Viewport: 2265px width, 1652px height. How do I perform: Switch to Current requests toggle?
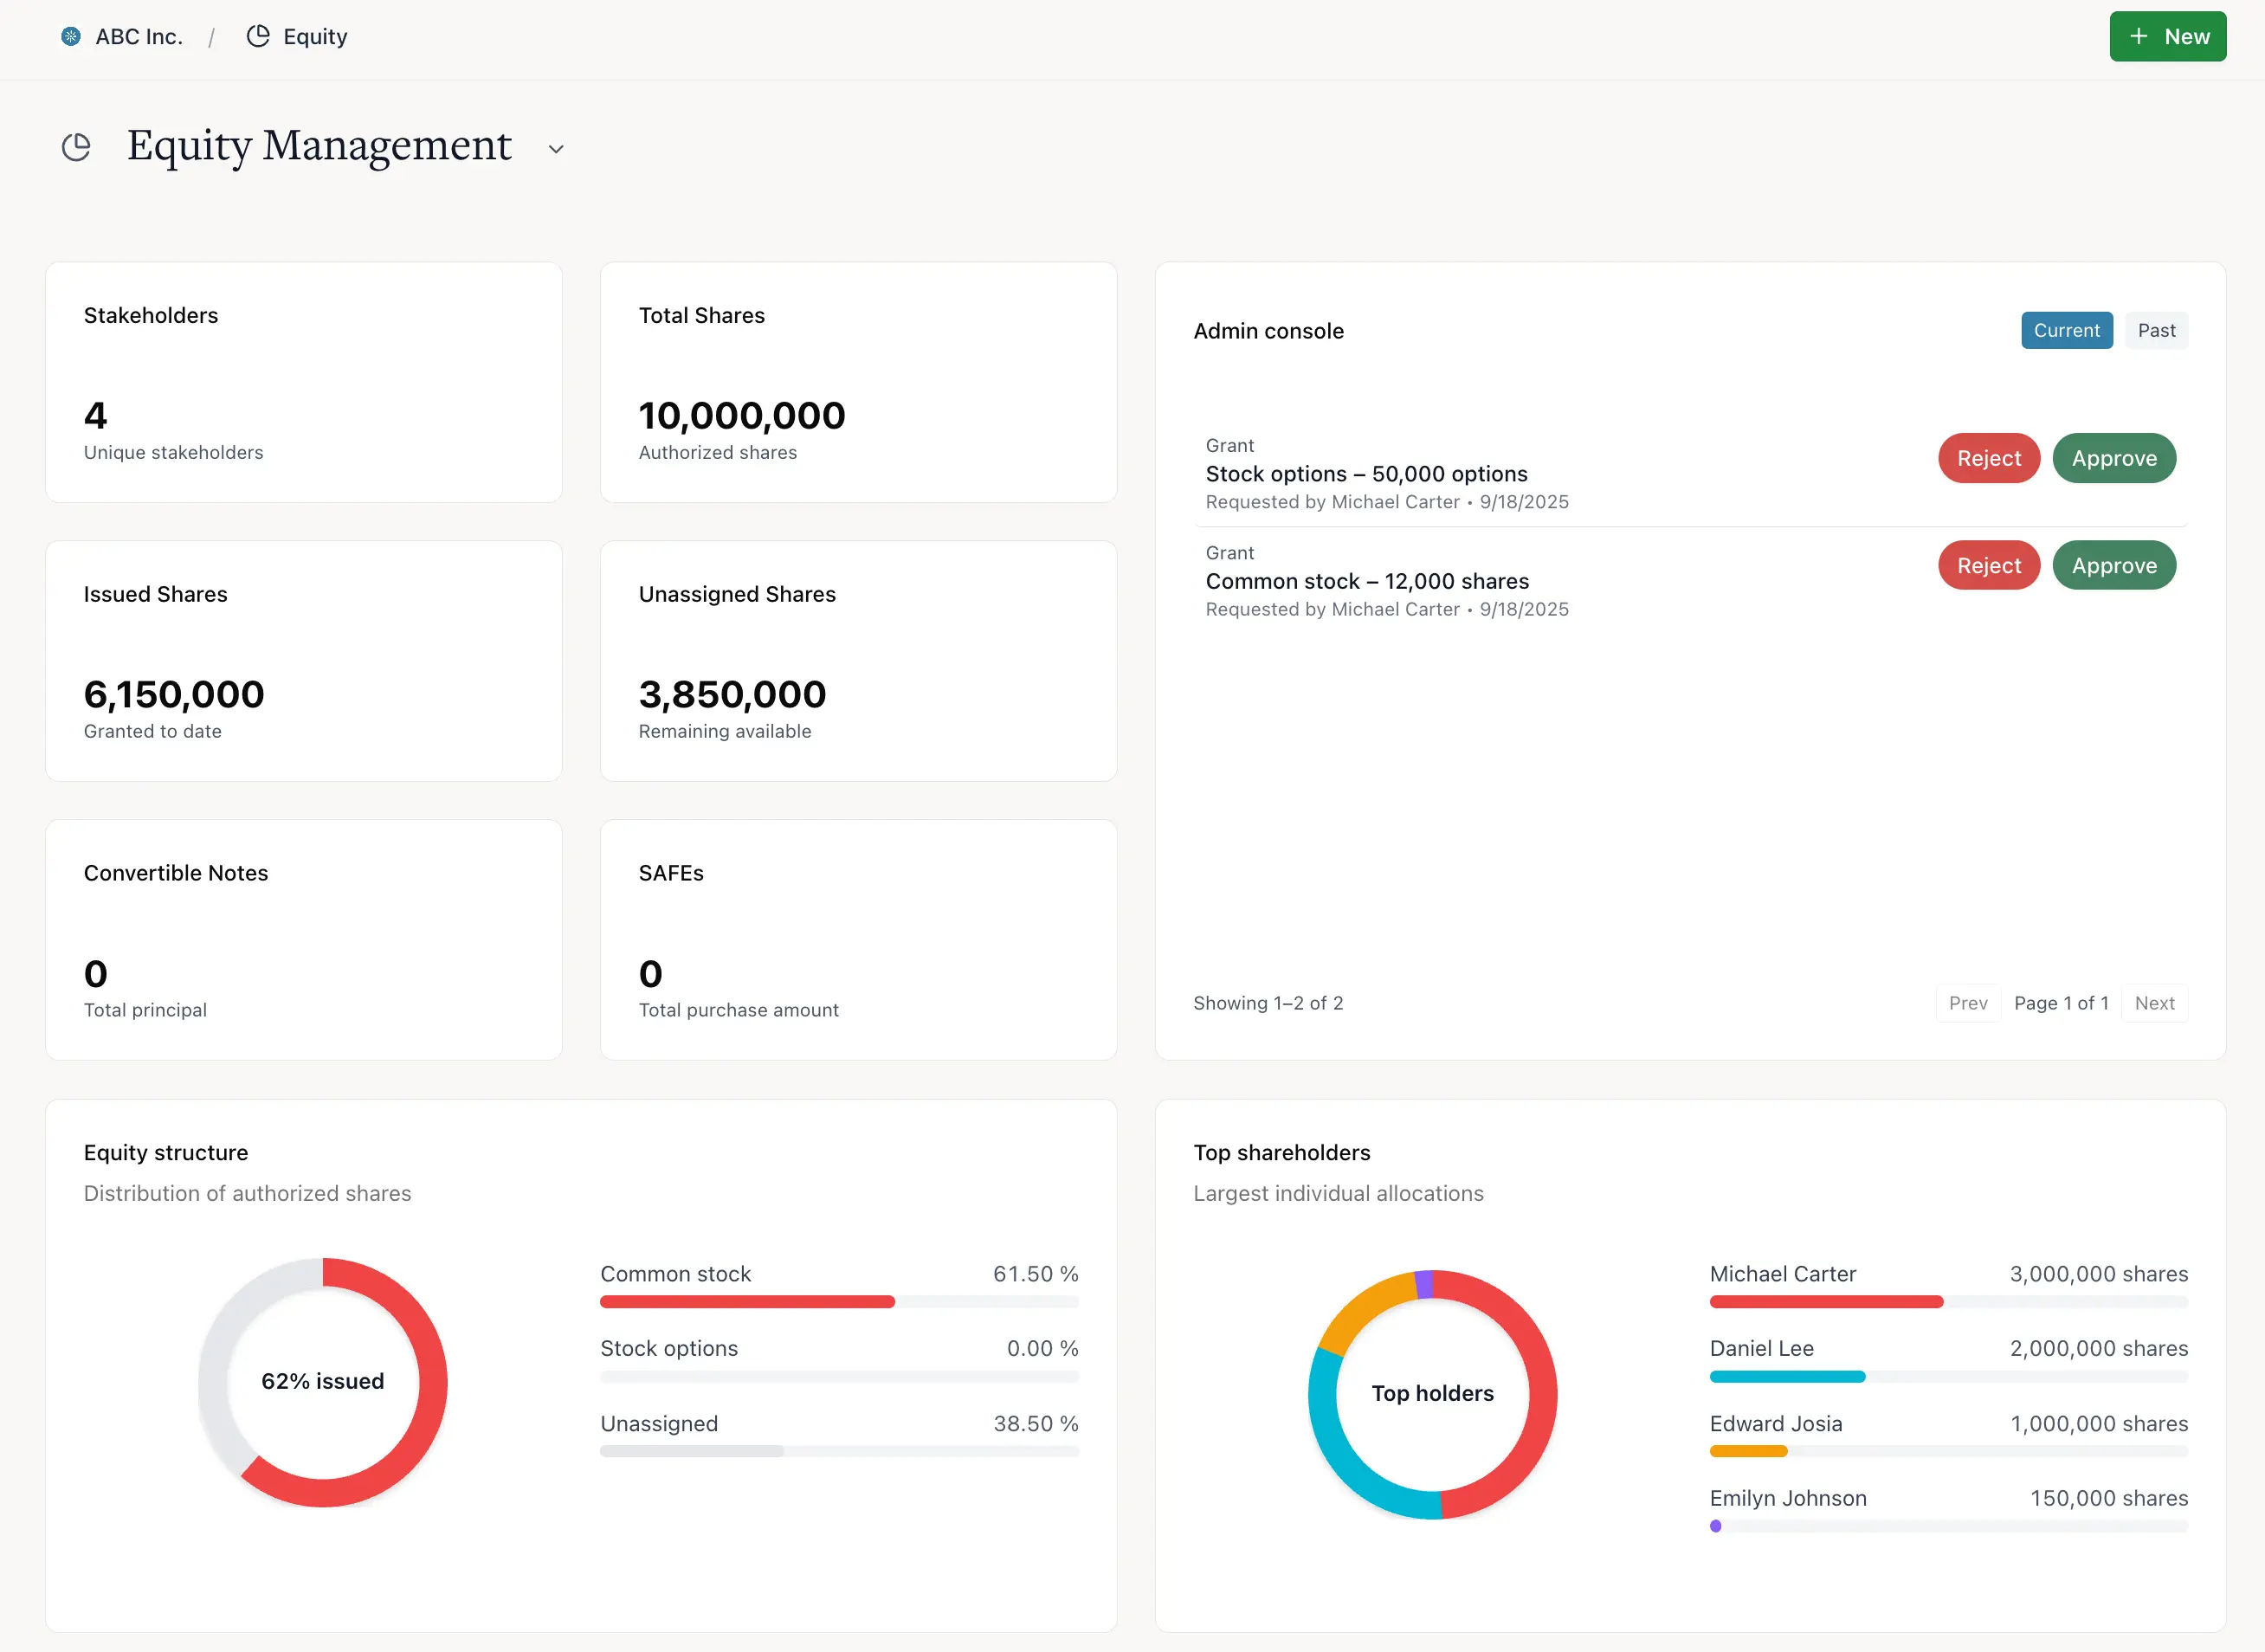pyautogui.click(x=2066, y=331)
